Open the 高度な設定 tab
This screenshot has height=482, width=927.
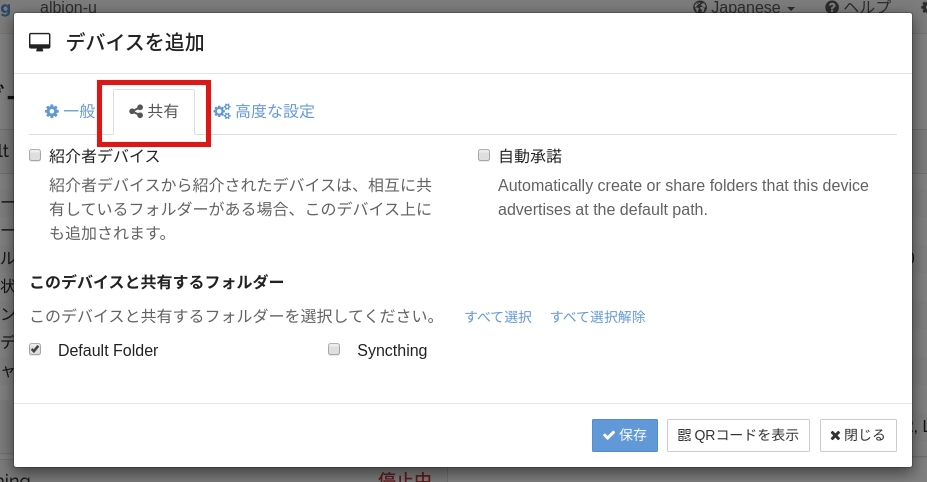[x=264, y=111]
